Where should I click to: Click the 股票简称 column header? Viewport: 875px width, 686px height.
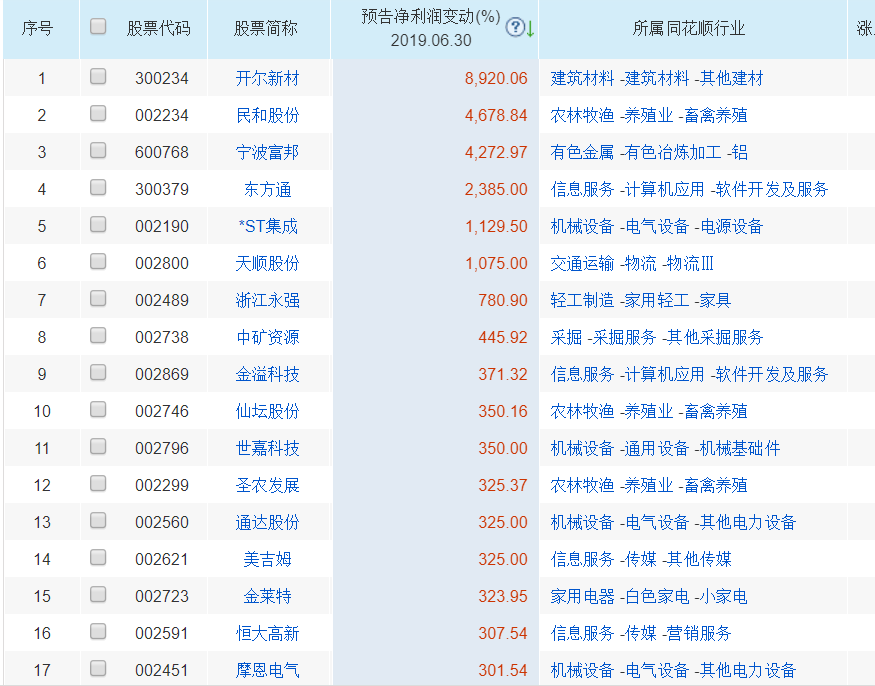pyautogui.click(x=266, y=28)
